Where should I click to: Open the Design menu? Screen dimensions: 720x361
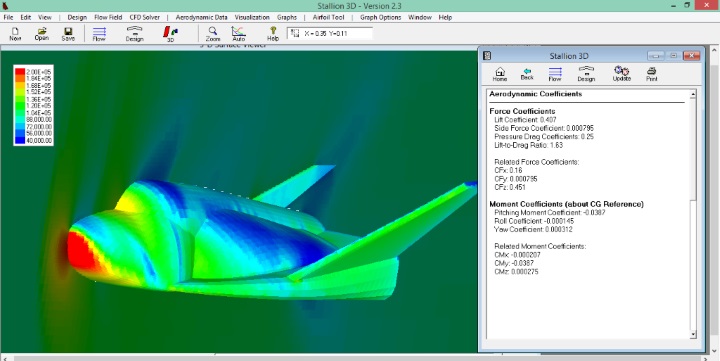(x=77, y=17)
